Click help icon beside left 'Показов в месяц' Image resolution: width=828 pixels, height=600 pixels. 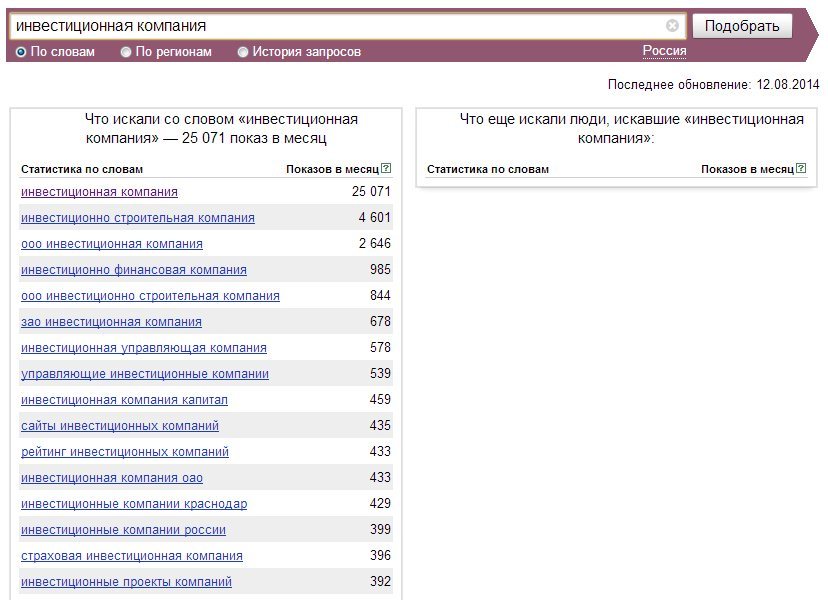click(x=386, y=169)
